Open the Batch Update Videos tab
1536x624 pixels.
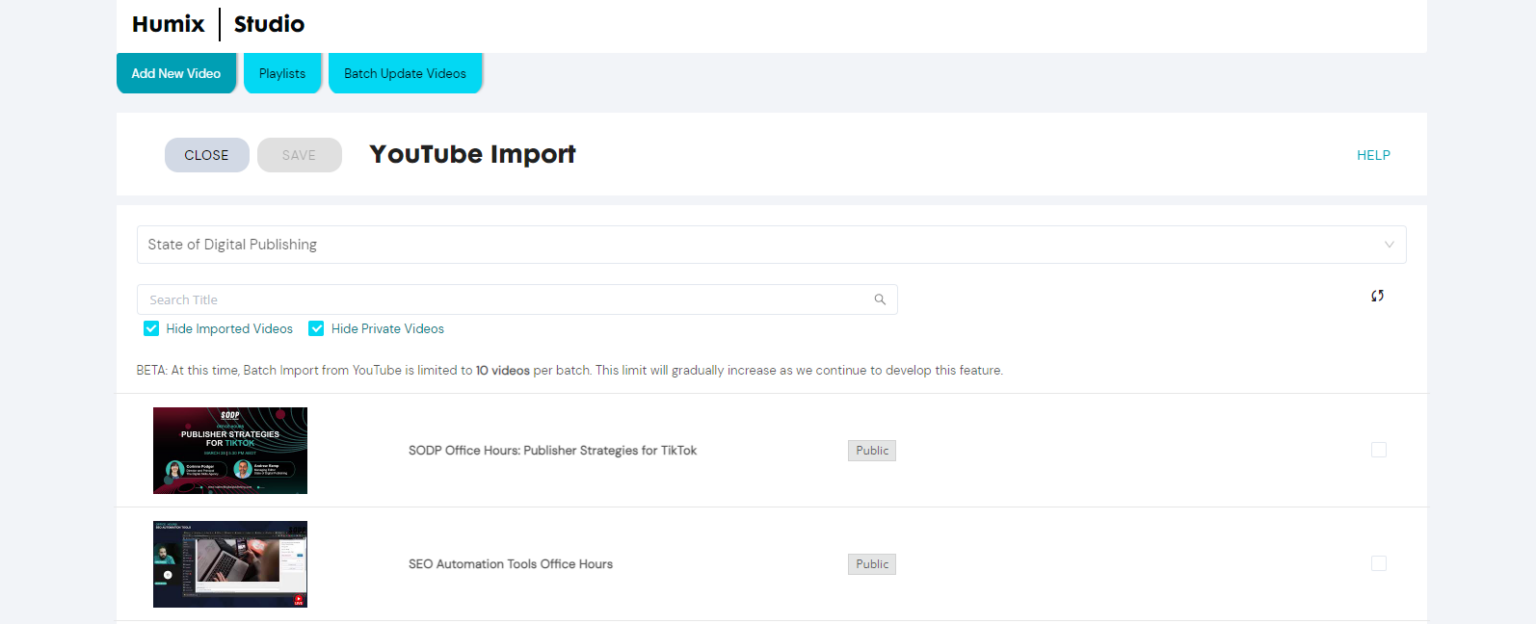tap(405, 73)
